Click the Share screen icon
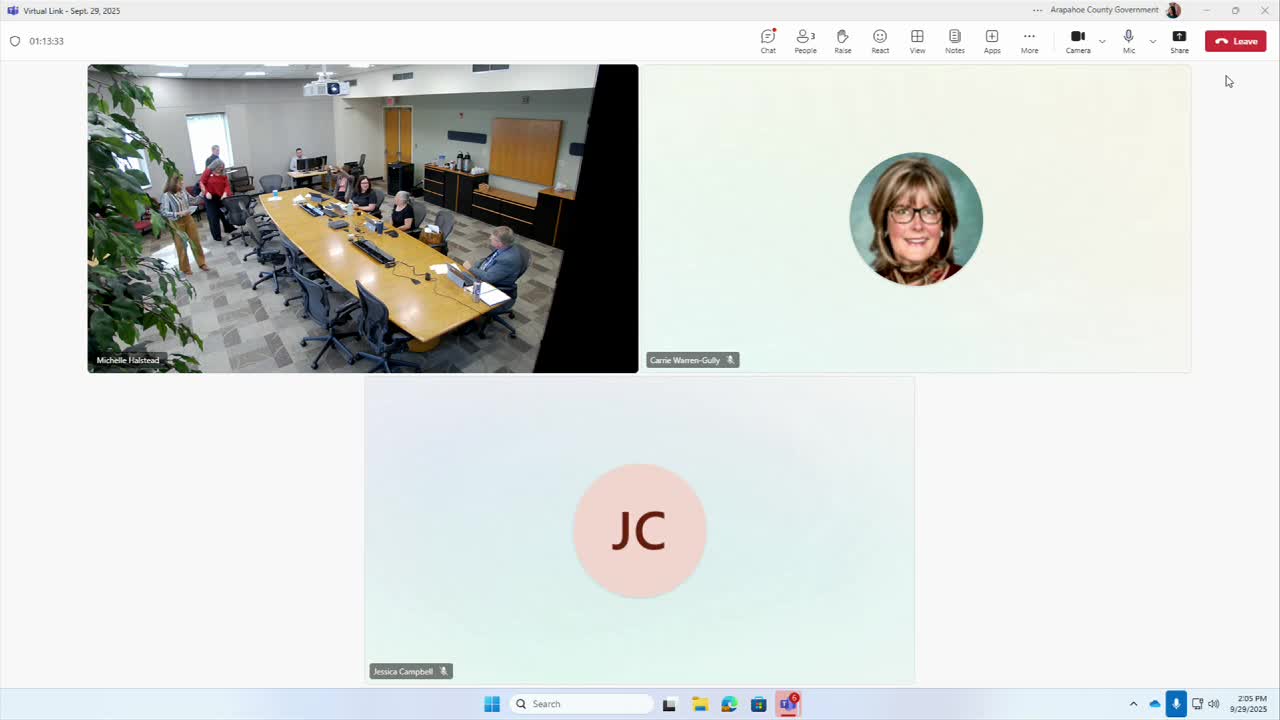The width and height of the screenshot is (1280, 720). [1179, 41]
